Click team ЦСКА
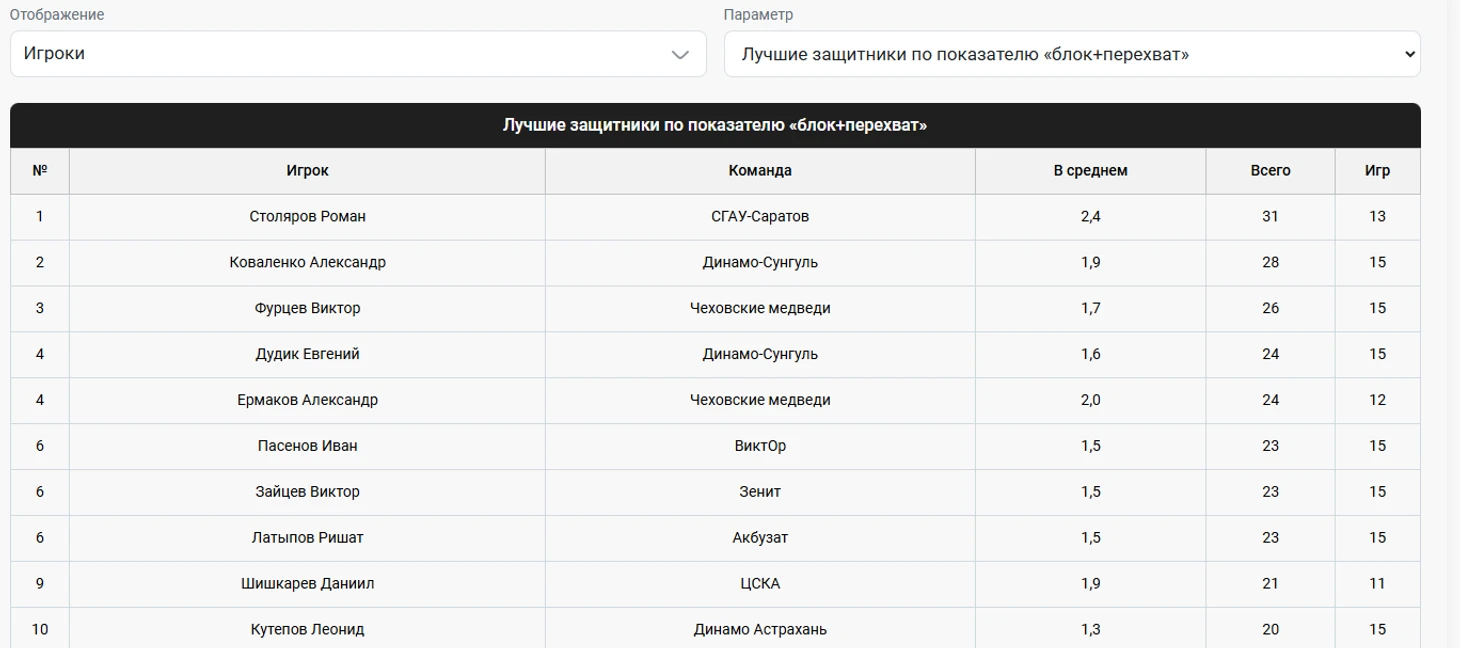1460x648 pixels. tap(760, 584)
